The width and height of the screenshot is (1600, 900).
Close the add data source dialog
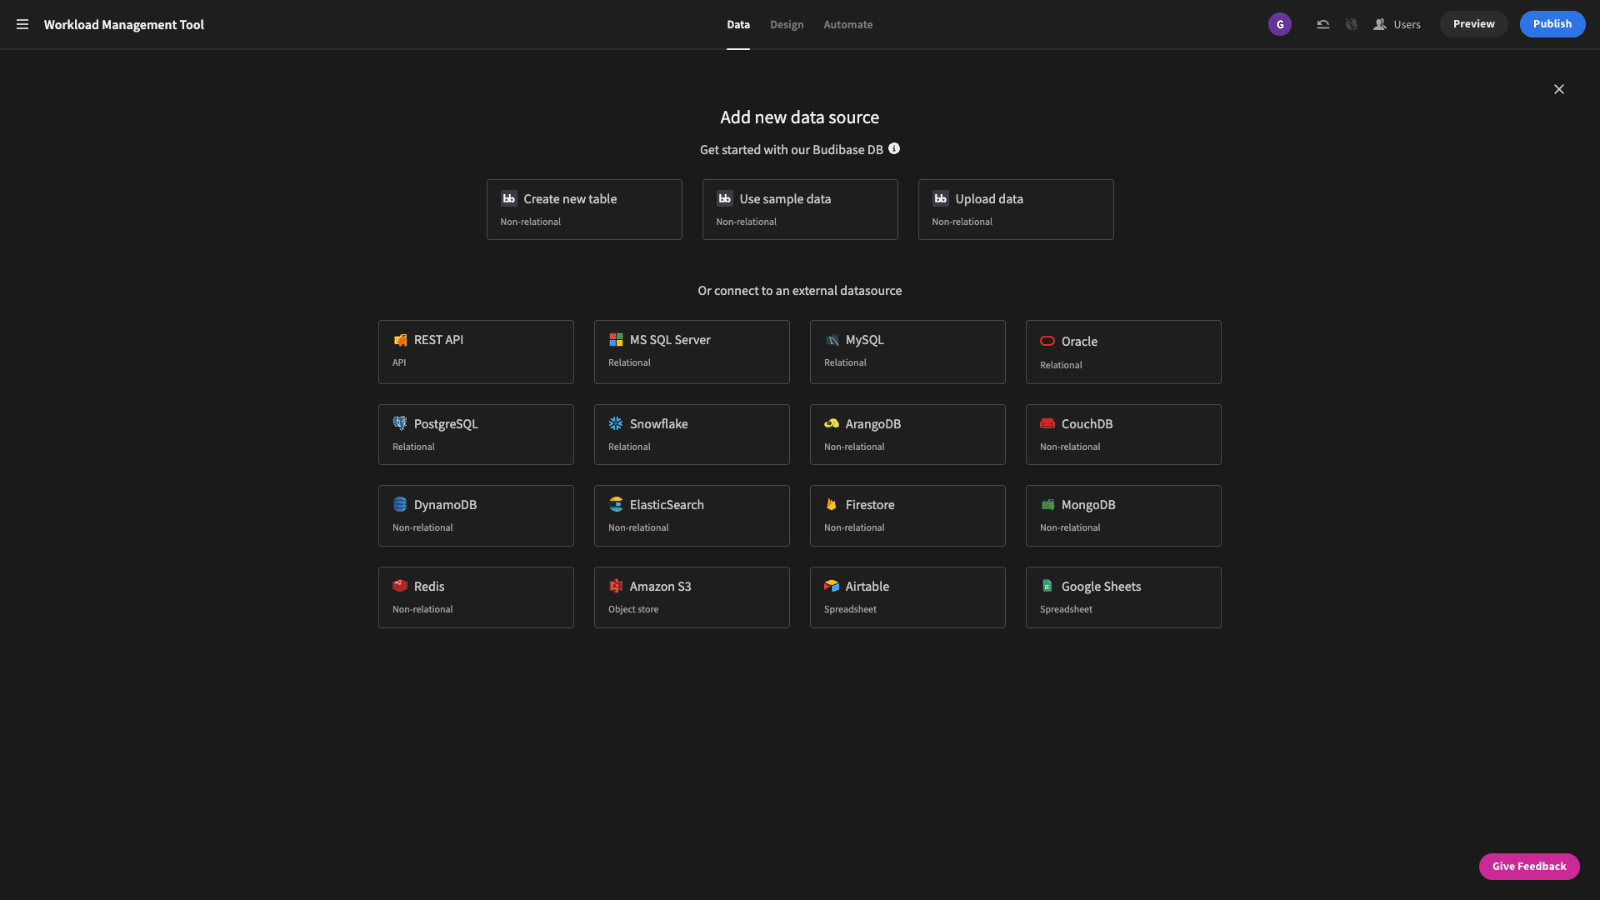click(1559, 89)
